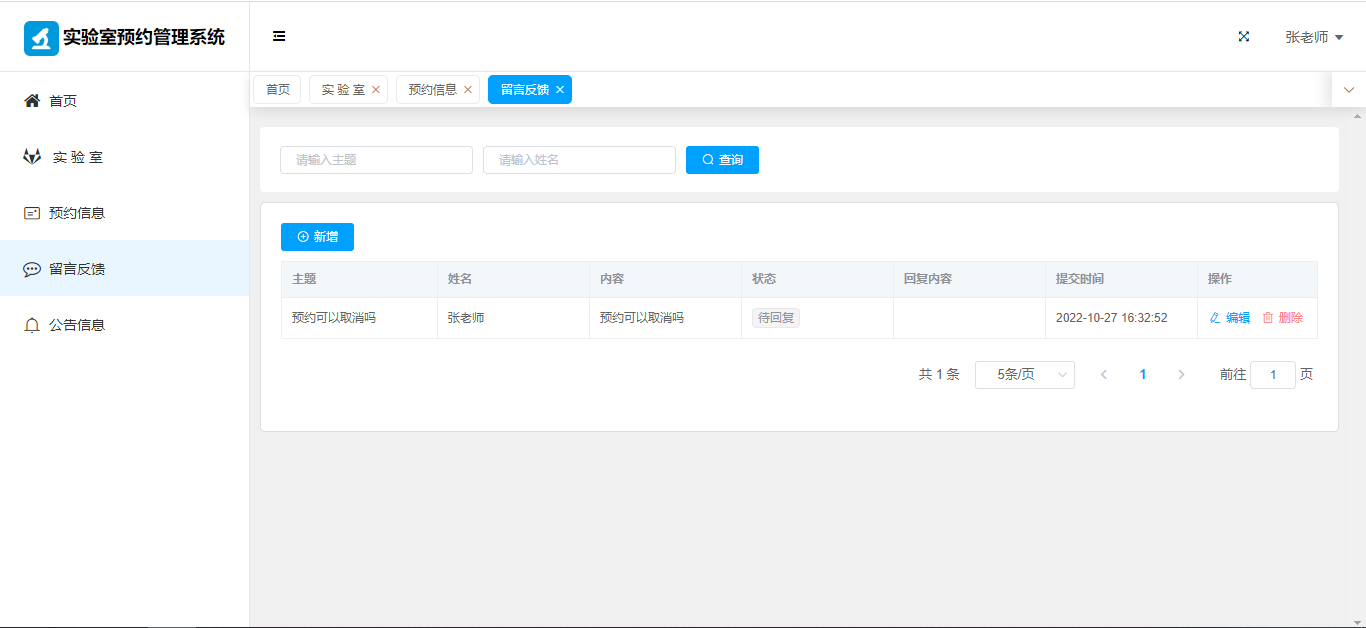Image resolution: width=1366 pixels, height=628 pixels.
Task: Open 首页 from the sidebar home icon
Action: 33,101
